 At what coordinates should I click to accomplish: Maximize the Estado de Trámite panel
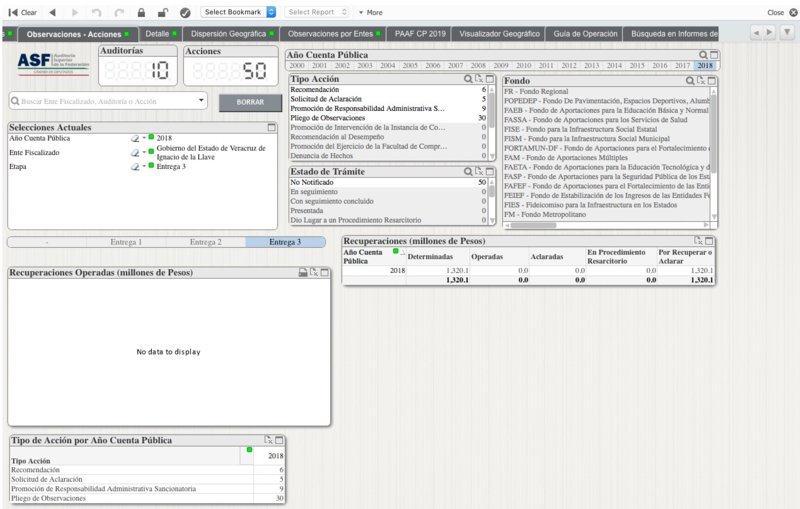tap(490, 172)
